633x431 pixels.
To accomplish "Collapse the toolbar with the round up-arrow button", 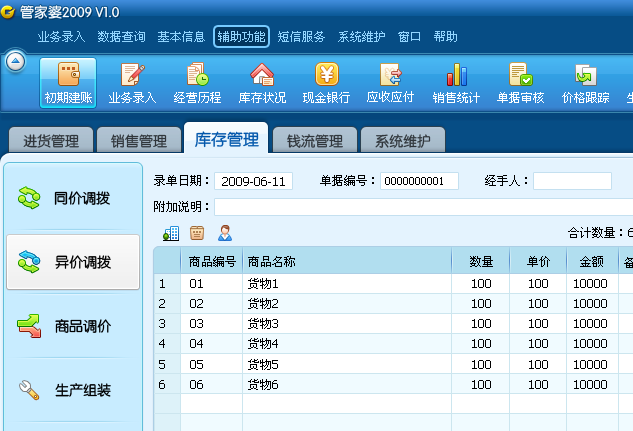I will (x=16, y=61).
